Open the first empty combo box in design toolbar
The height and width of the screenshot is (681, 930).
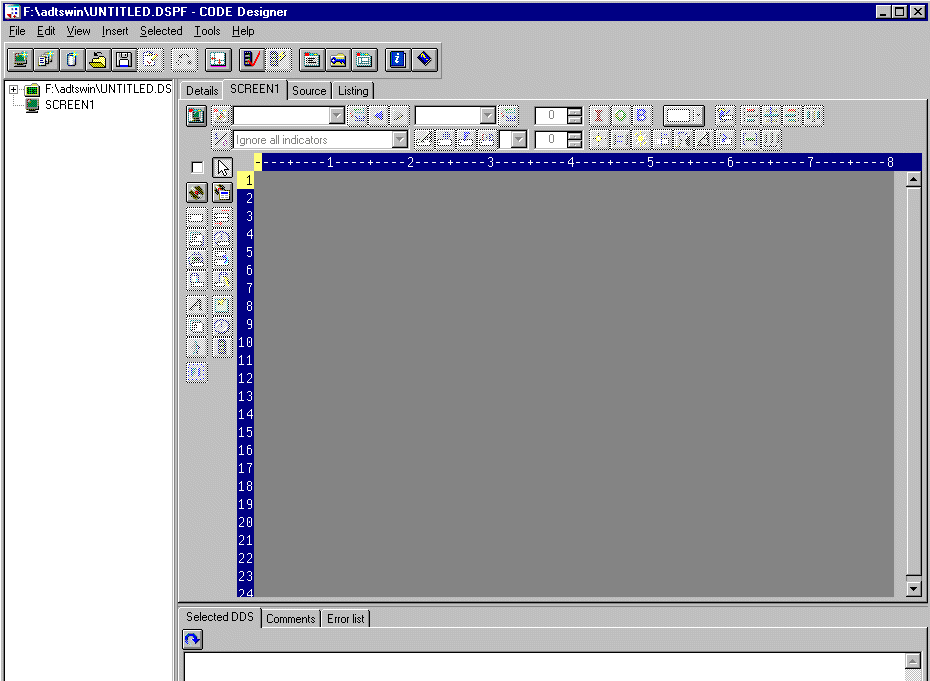coord(336,116)
